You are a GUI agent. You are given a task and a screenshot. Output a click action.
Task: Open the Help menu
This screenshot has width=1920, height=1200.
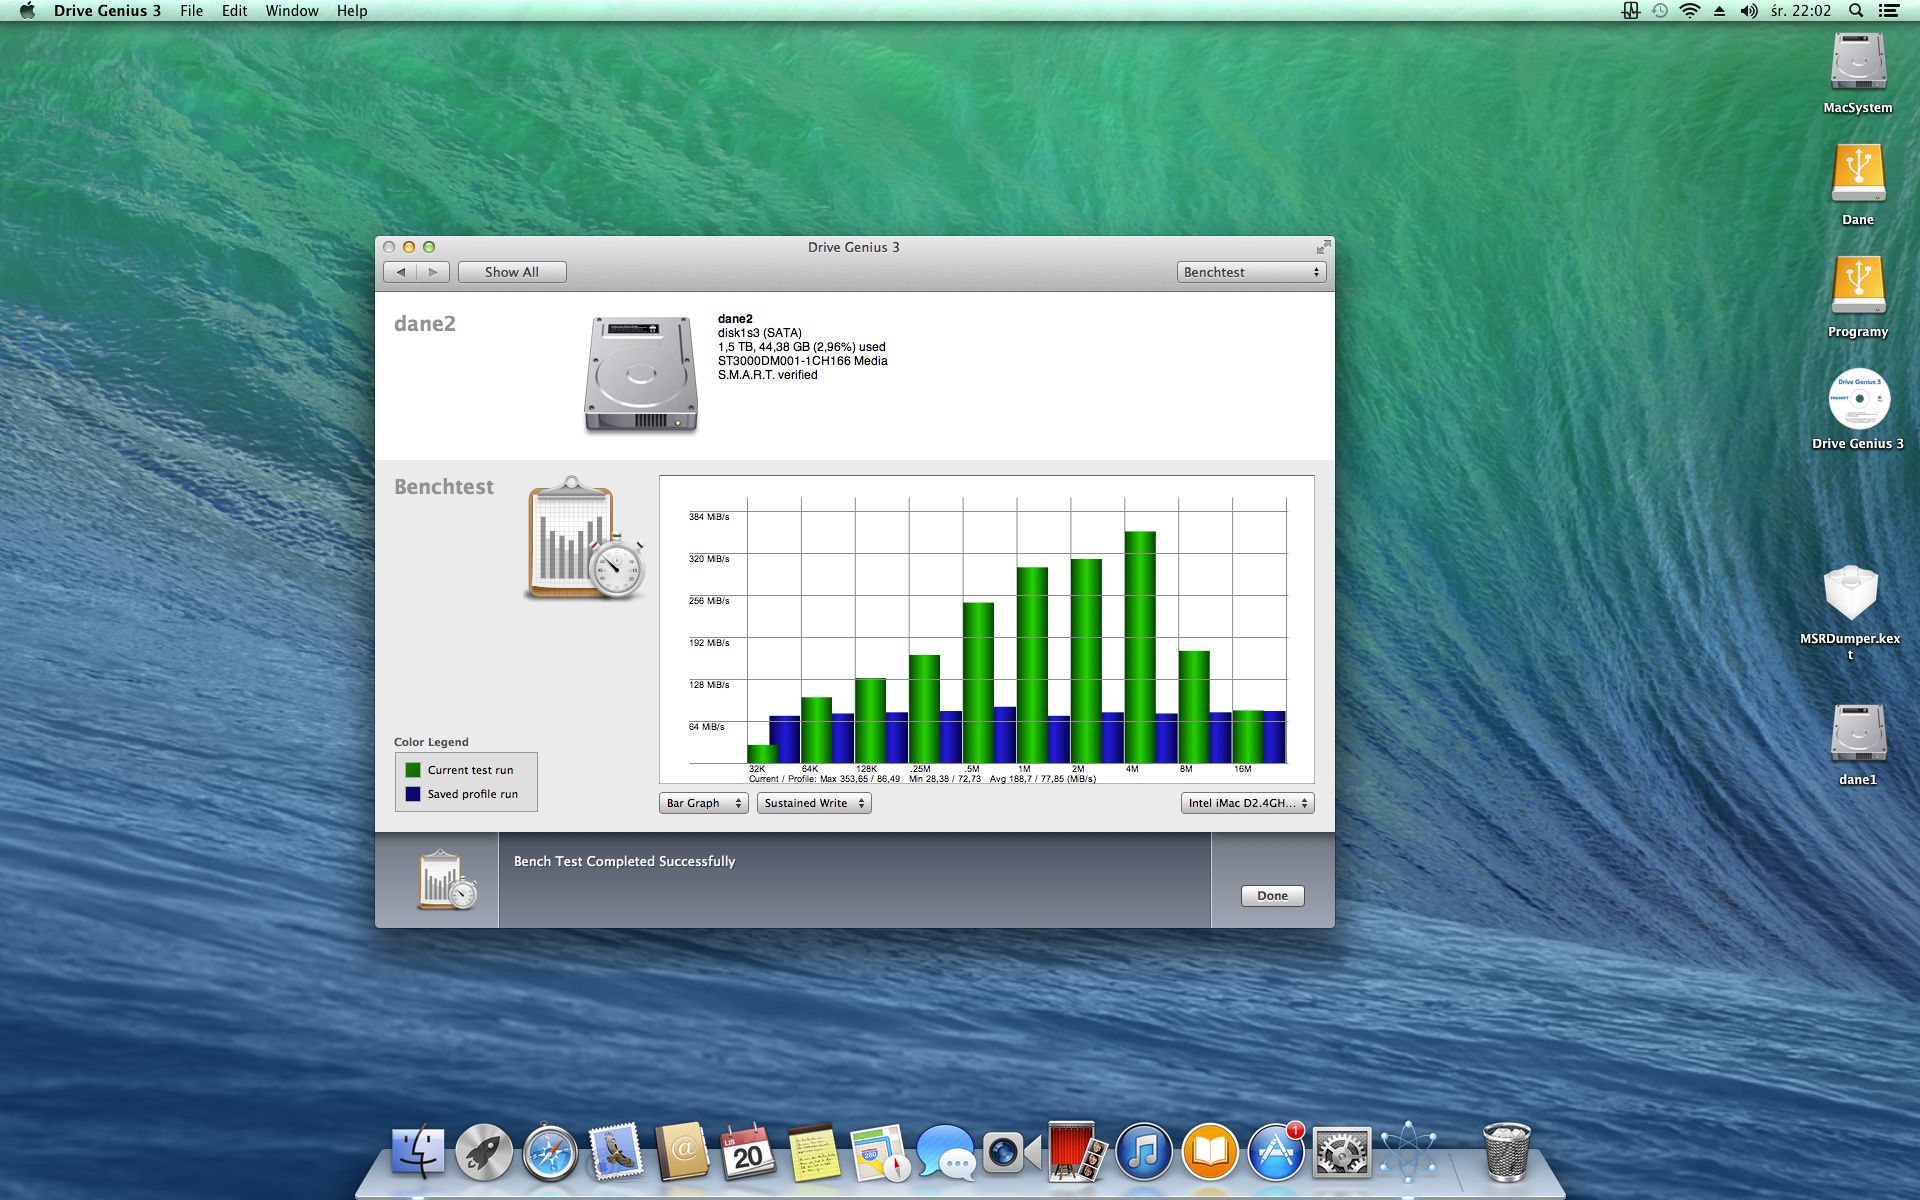click(352, 11)
